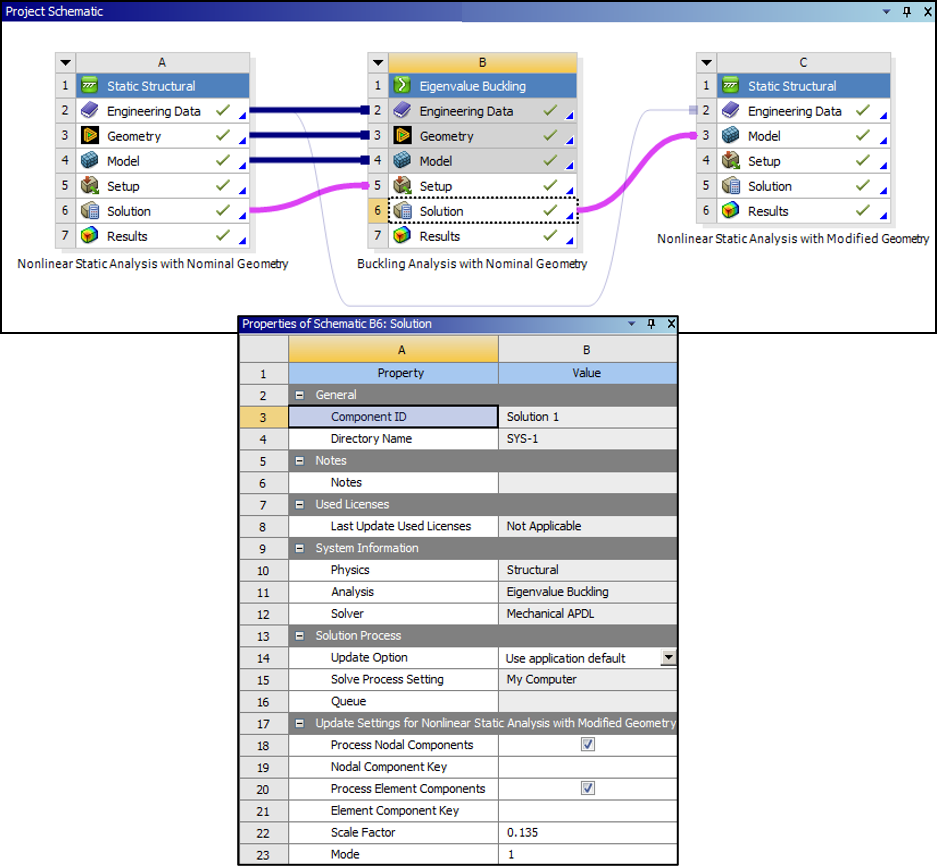Close the Properties of Schematic B6 panel
Viewport: 937px width, 866px height.
click(671, 324)
